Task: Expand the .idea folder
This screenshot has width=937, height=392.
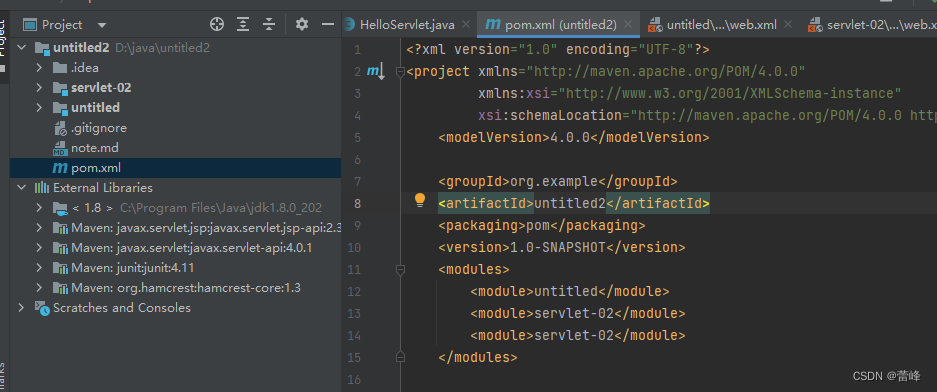Action: (x=39, y=68)
